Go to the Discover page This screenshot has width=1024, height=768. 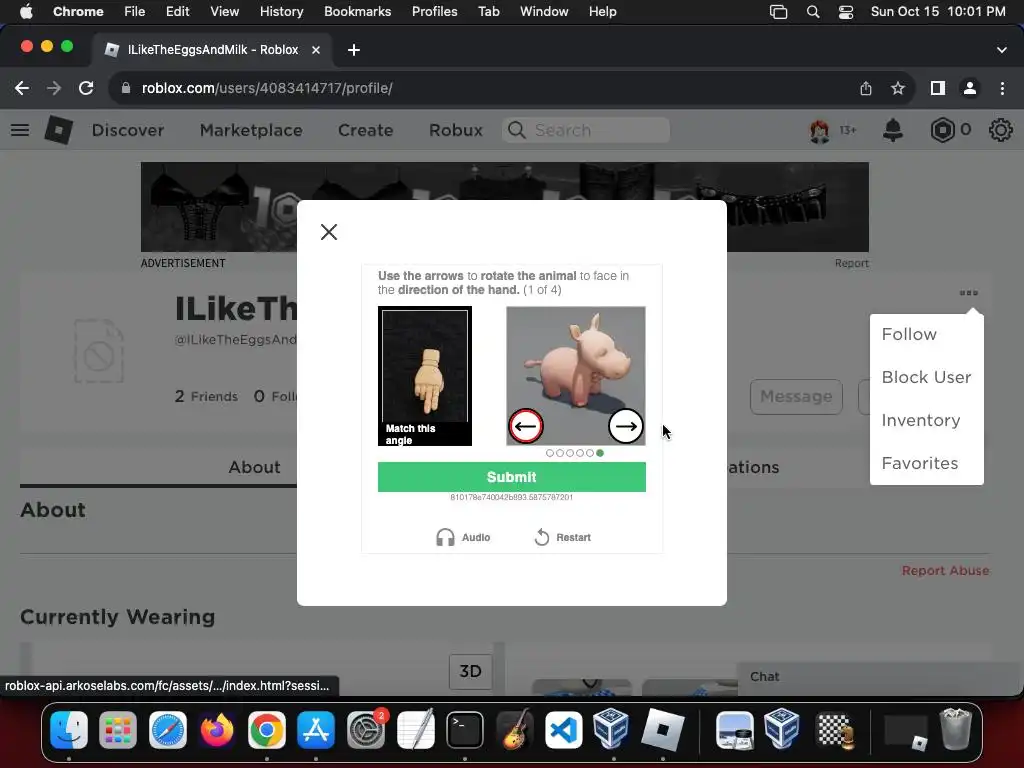coord(127,130)
